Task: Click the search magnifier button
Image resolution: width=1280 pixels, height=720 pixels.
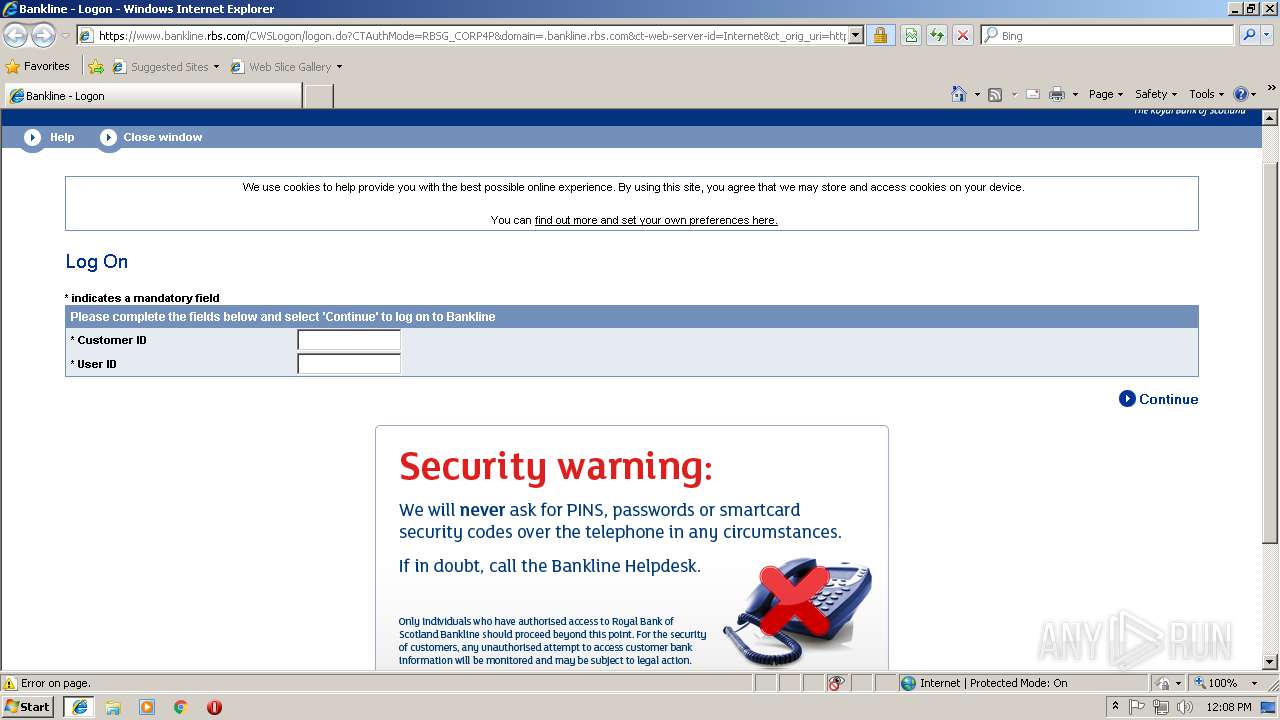Action: [x=1249, y=35]
